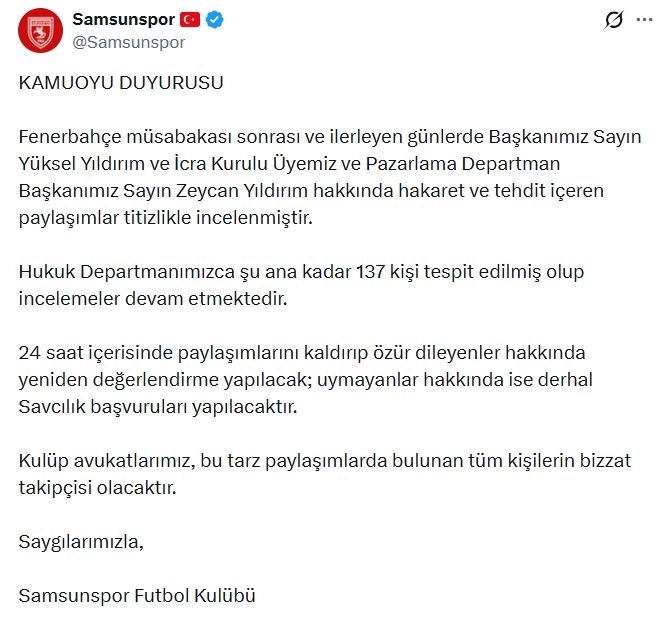This screenshot has width=671, height=618.
Task: Click the Samsunspor club logo avatar
Action: pyautogui.click(x=40, y=32)
